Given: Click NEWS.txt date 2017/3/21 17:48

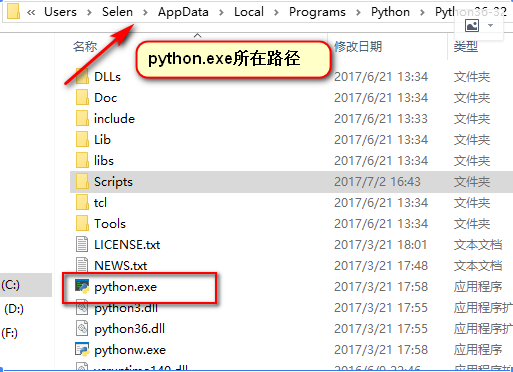Looking at the screenshot, I should 381,266.
